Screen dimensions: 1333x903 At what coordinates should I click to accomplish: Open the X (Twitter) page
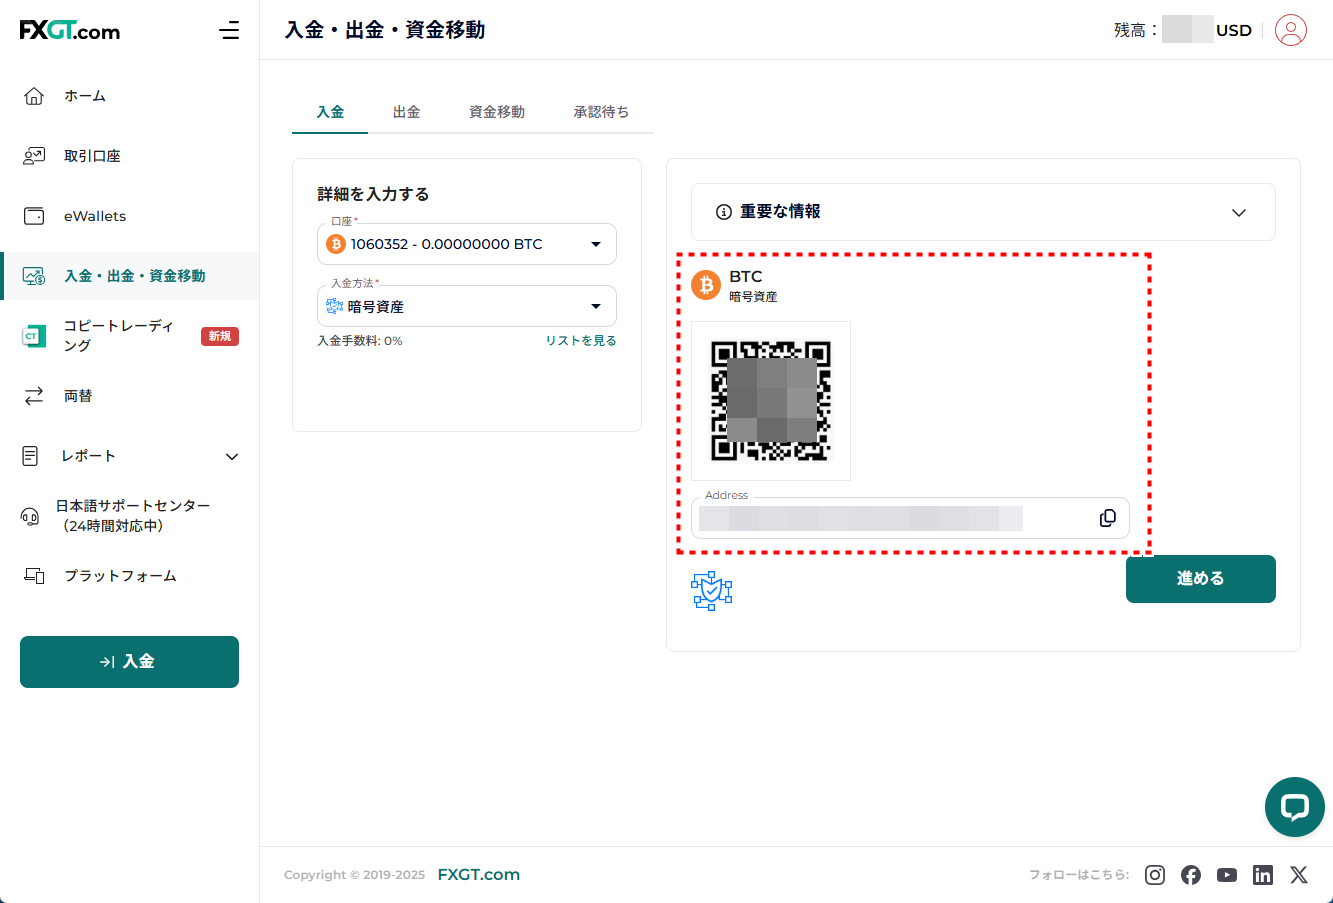pos(1299,875)
